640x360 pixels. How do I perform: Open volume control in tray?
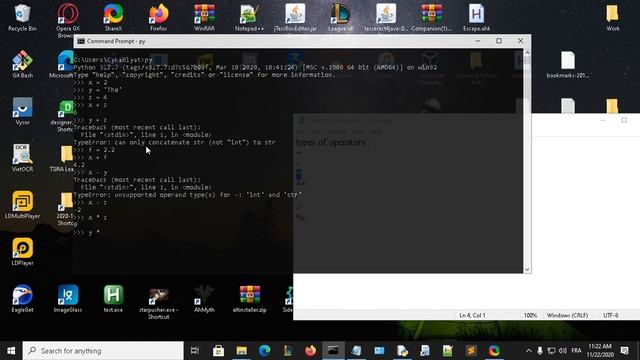point(562,351)
